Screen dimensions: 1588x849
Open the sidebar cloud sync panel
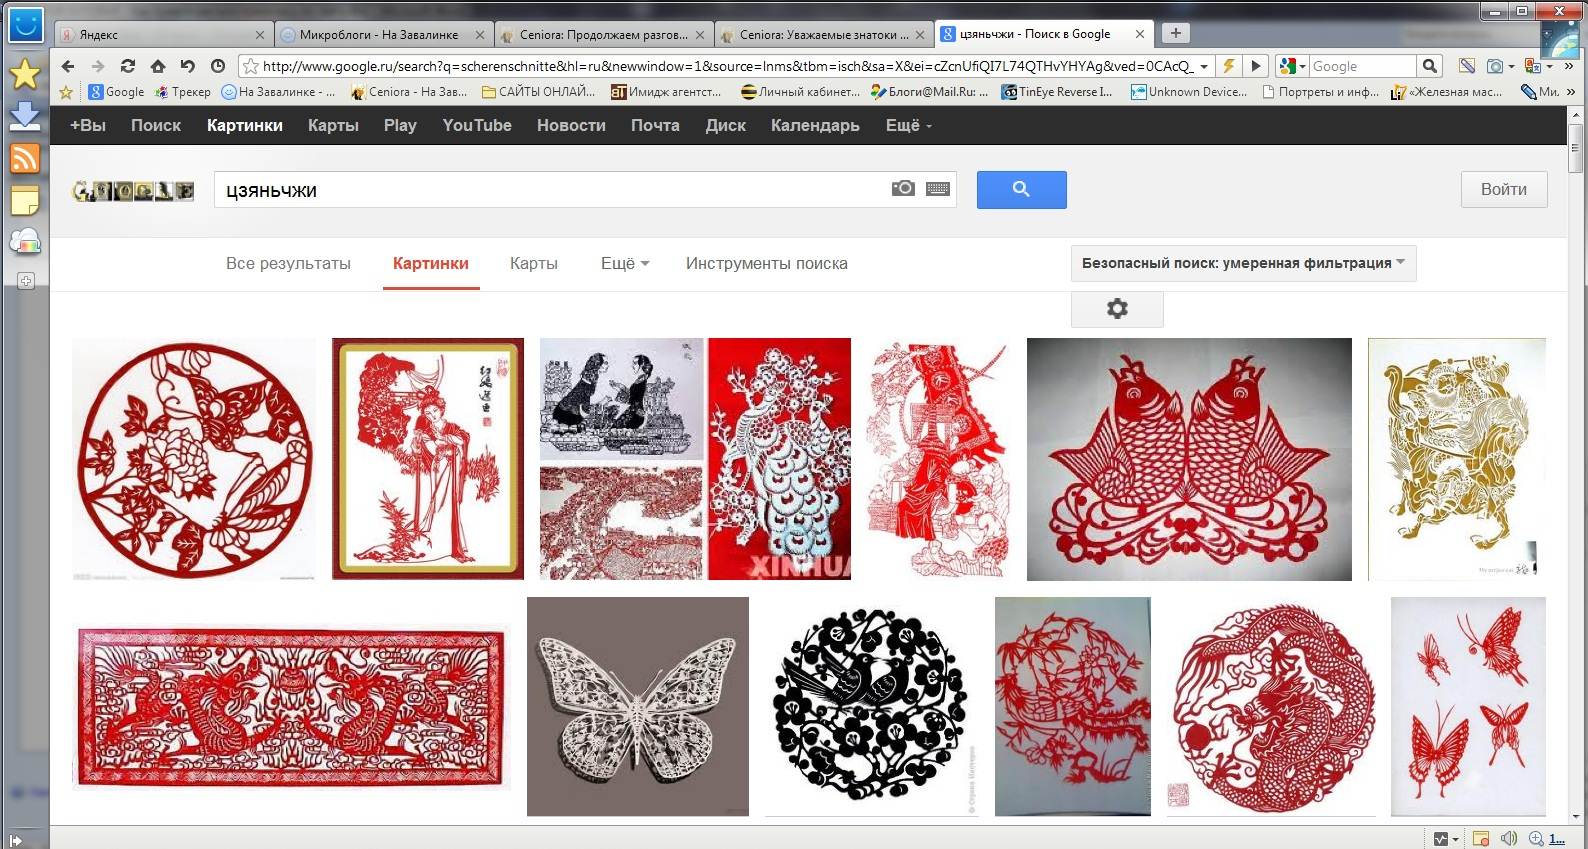click(25, 242)
